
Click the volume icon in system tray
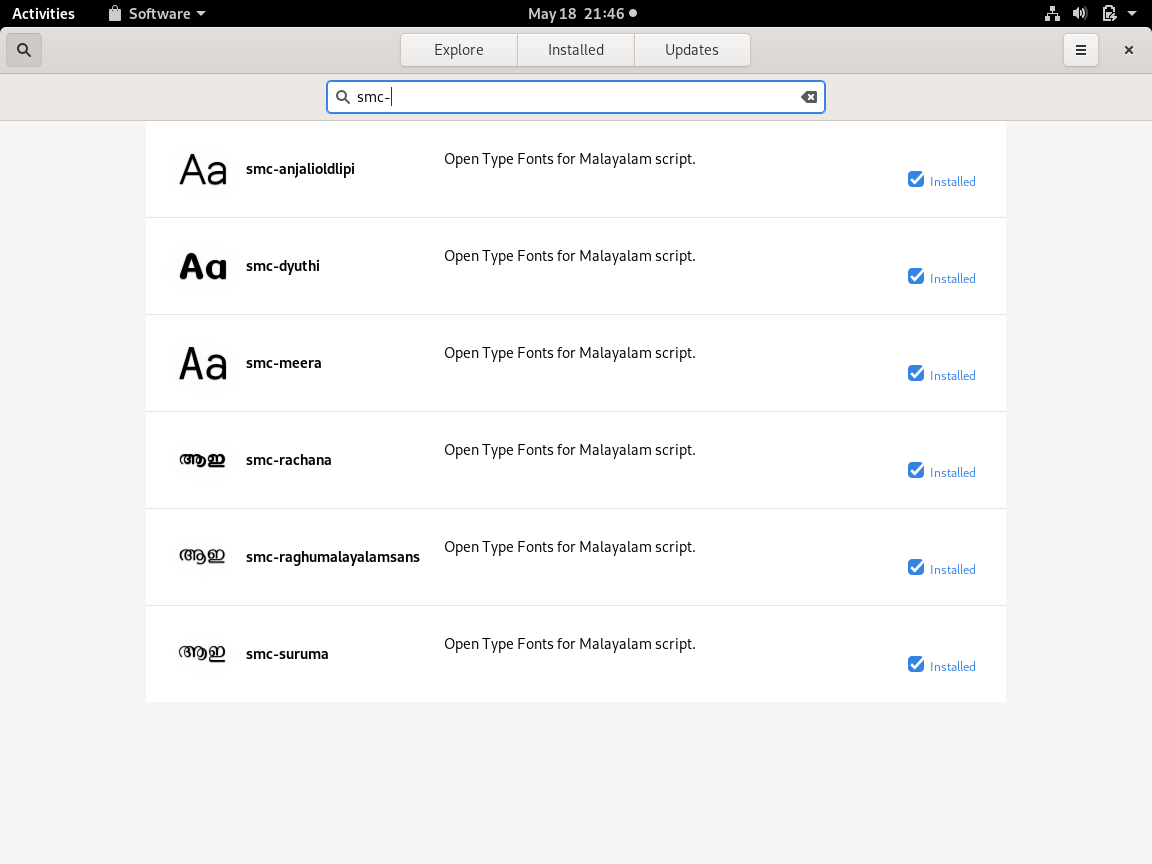click(1080, 14)
